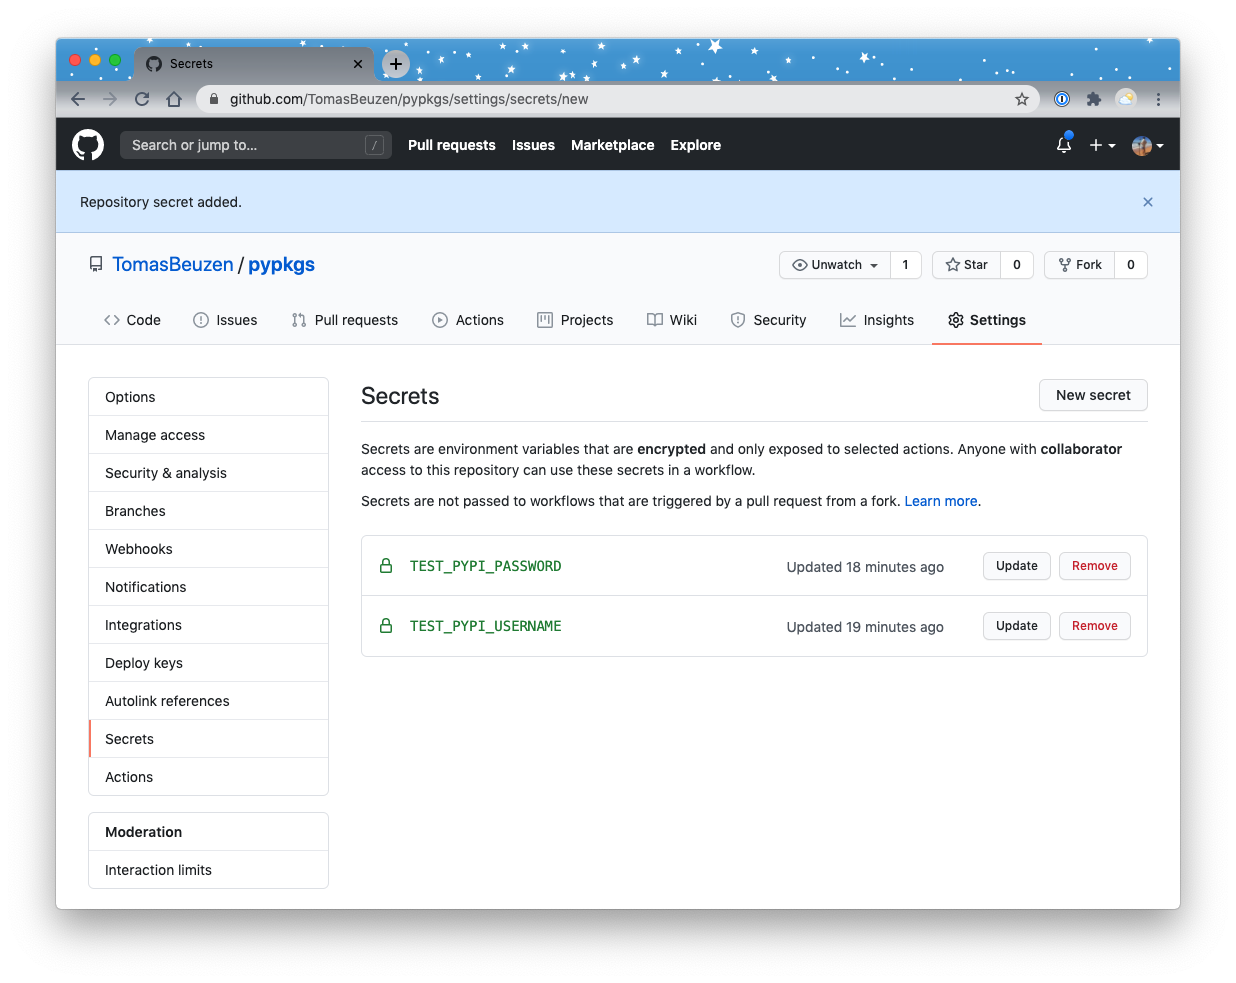Open Webhooks settings
The image size is (1236, 983).
[209, 549]
